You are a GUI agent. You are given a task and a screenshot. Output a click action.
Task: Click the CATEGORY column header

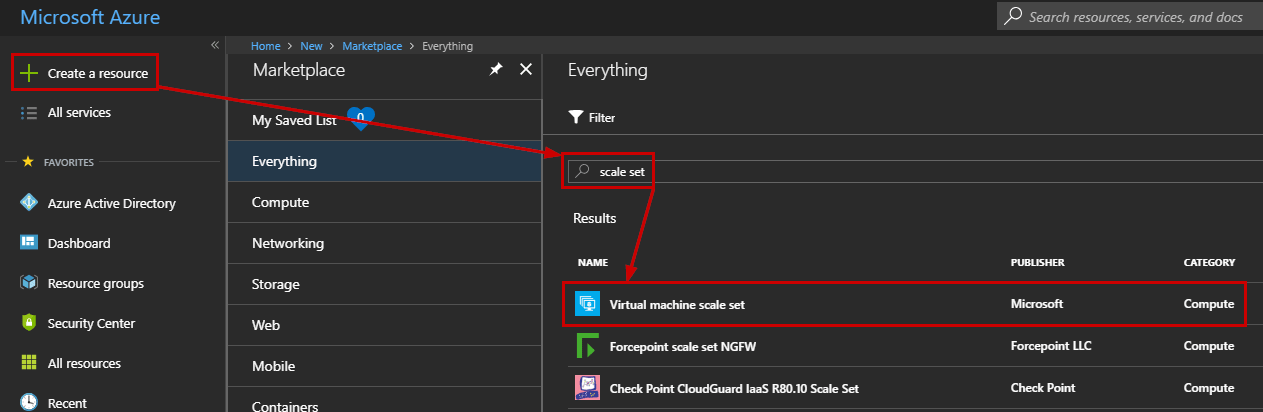point(1209,263)
